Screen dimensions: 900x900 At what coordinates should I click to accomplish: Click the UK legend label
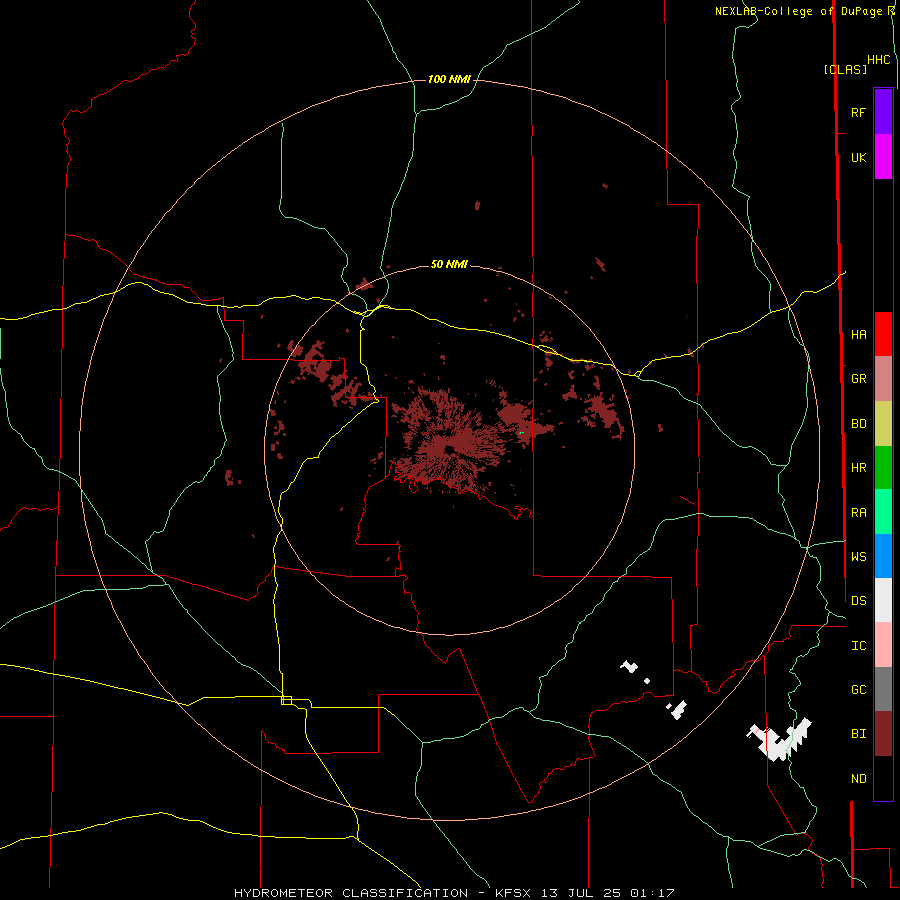[858, 157]
